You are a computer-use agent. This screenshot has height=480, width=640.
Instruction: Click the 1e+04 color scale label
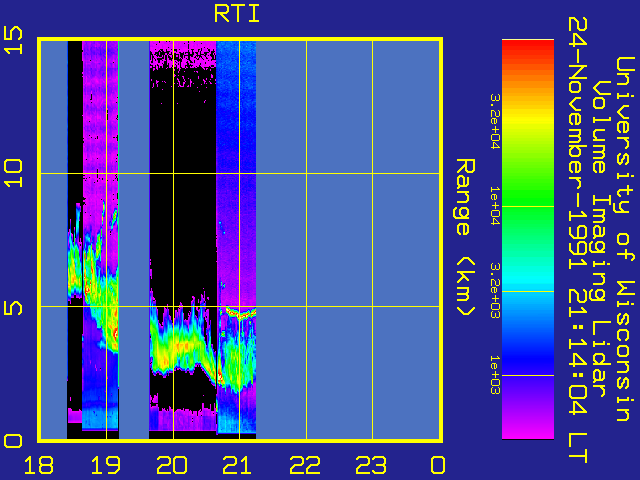(x=495, y=206)
